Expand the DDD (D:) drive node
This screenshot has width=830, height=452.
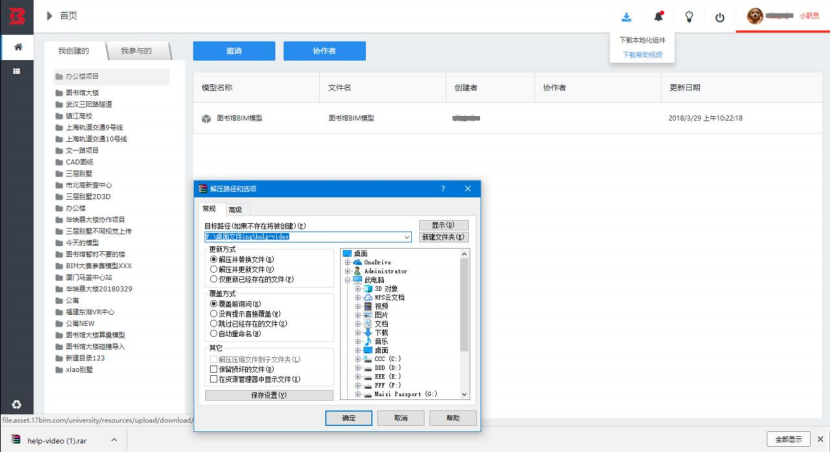click(x=358, y=368)
